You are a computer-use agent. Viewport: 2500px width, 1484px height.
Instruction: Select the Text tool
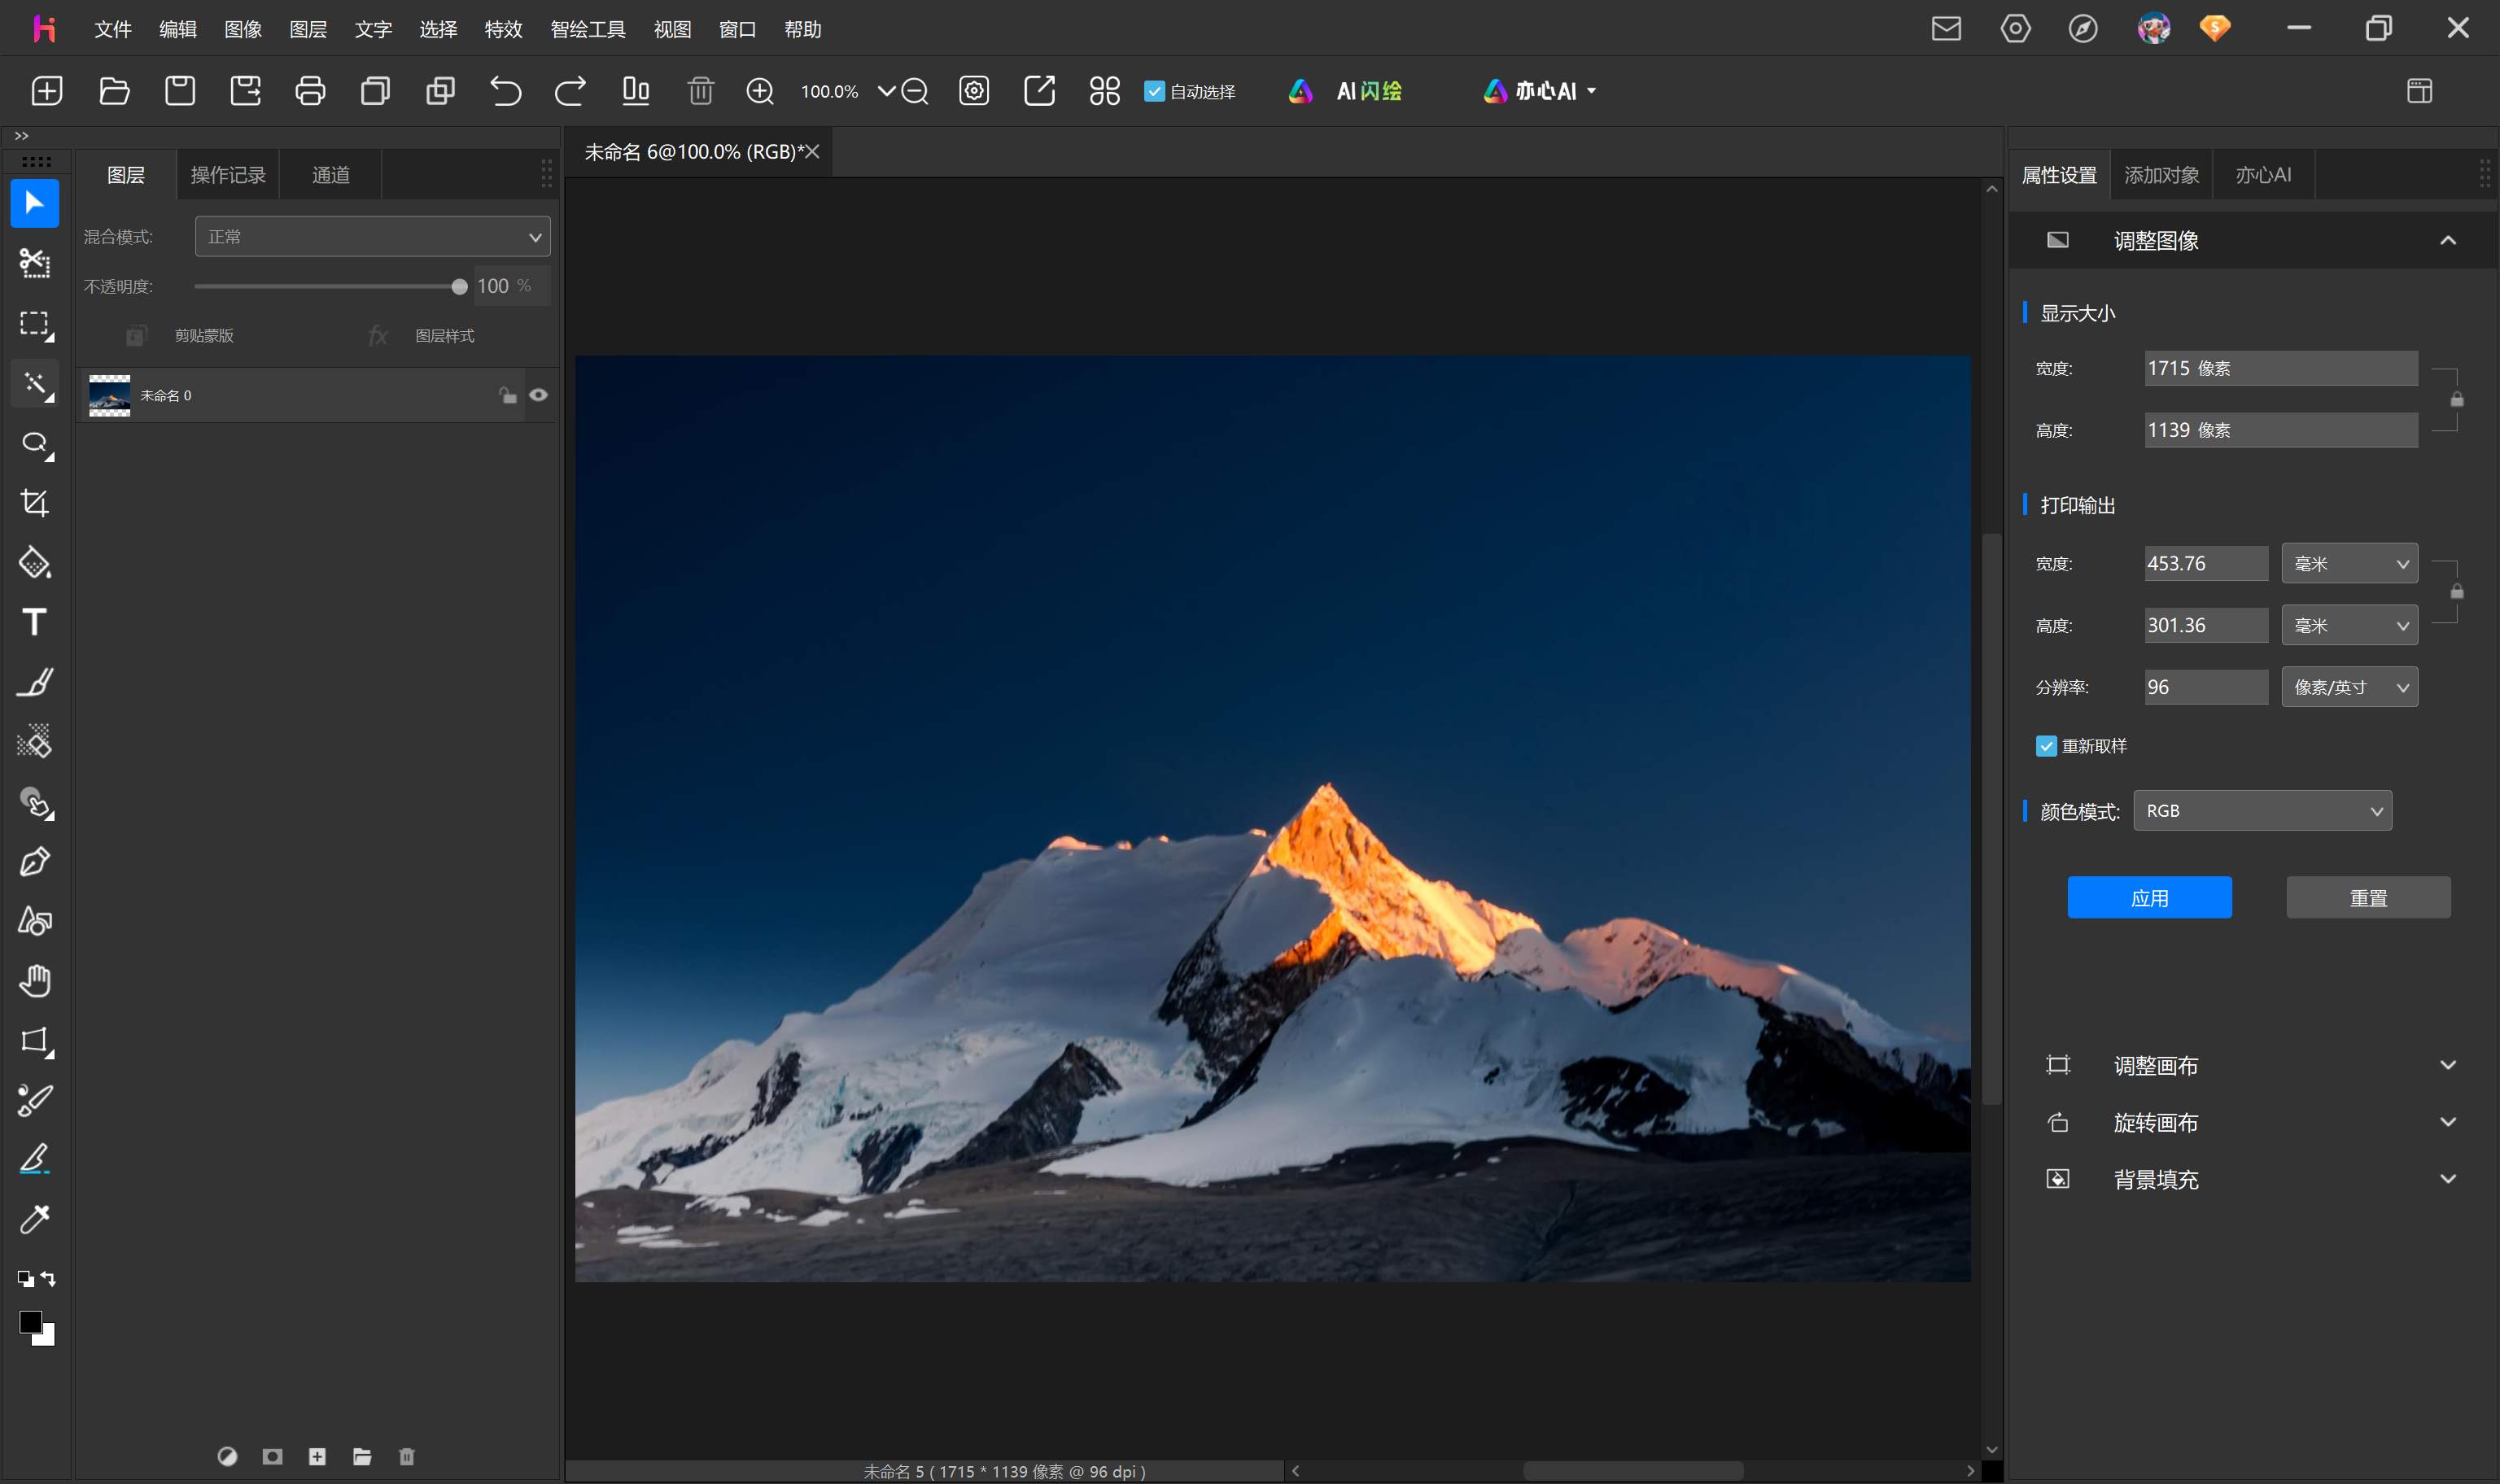tap(35, 622)
